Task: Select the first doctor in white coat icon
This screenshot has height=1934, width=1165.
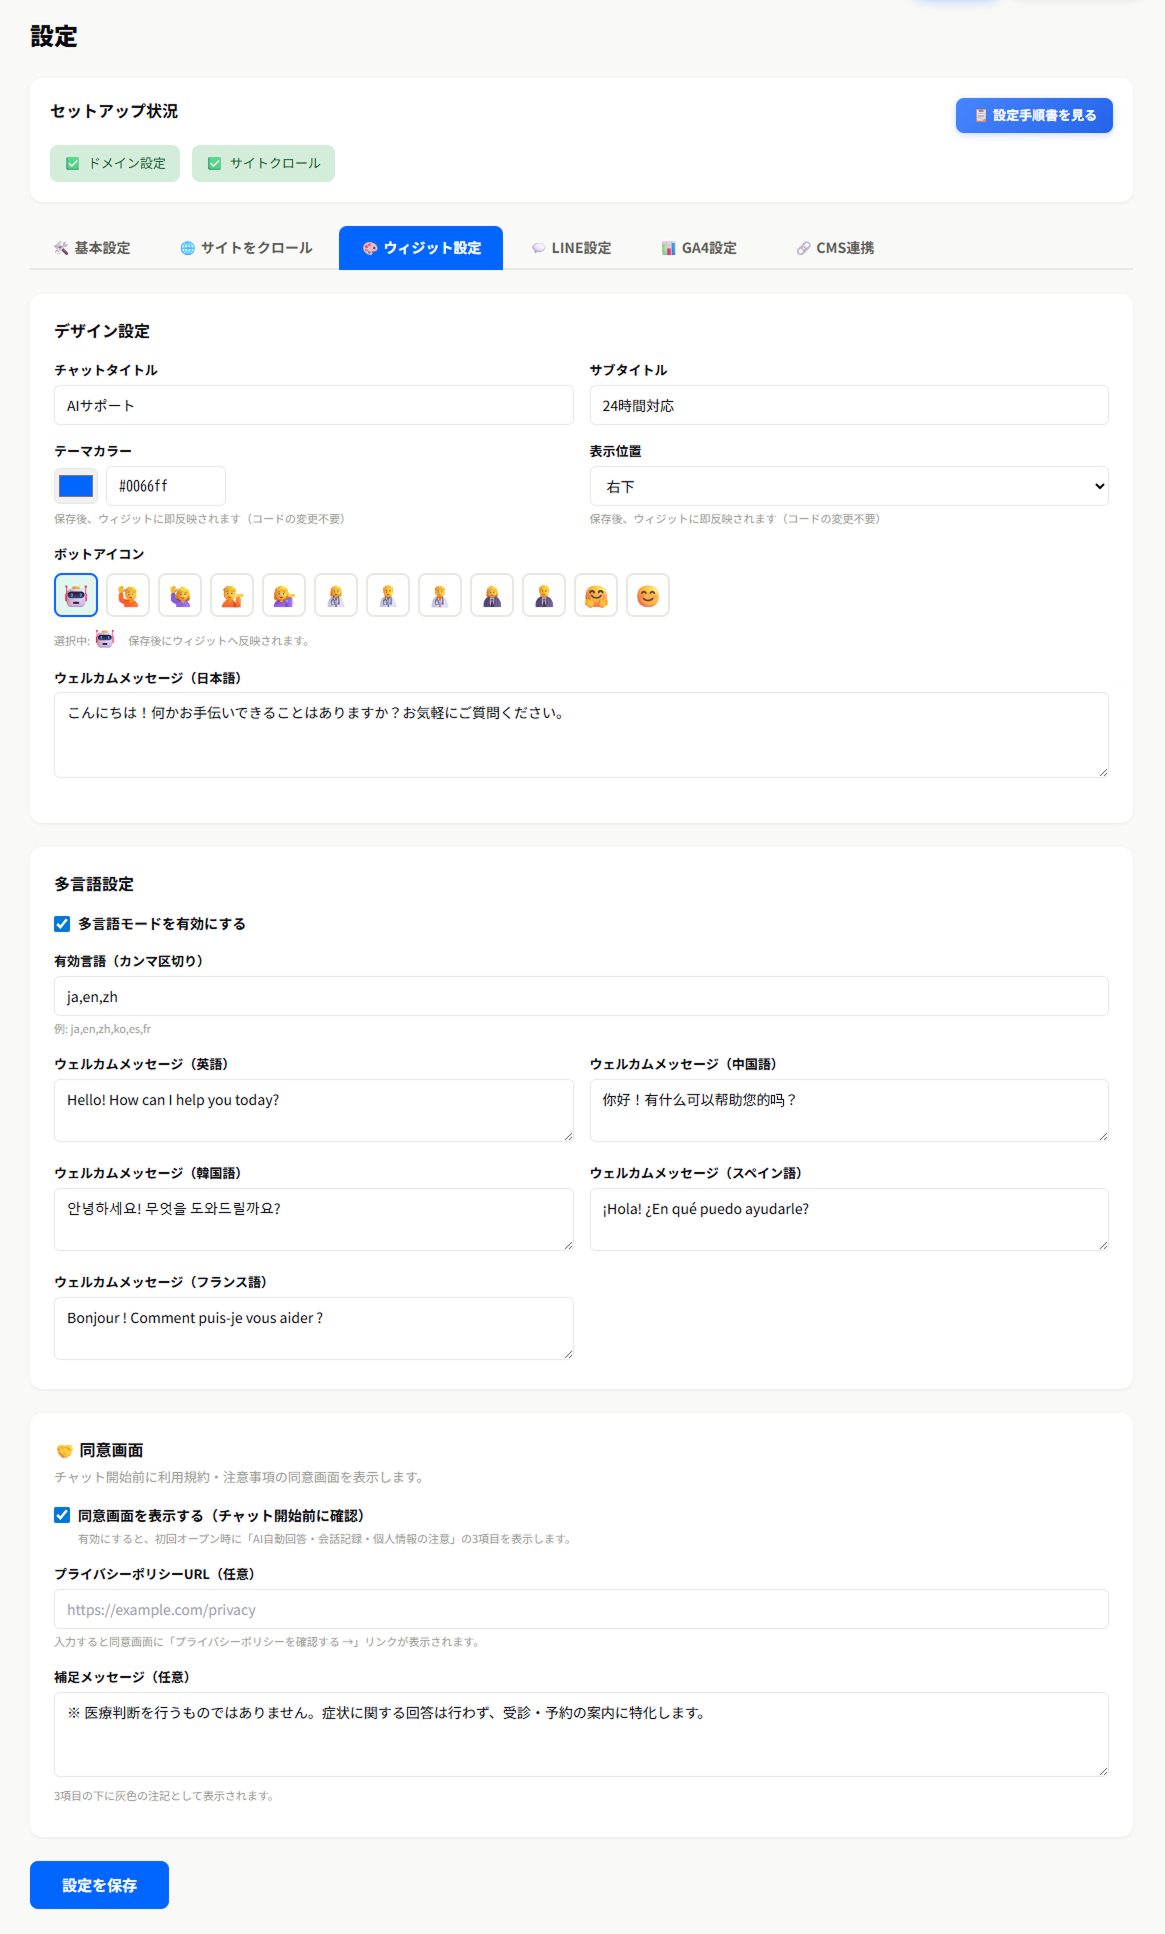Action: (336, 596)
